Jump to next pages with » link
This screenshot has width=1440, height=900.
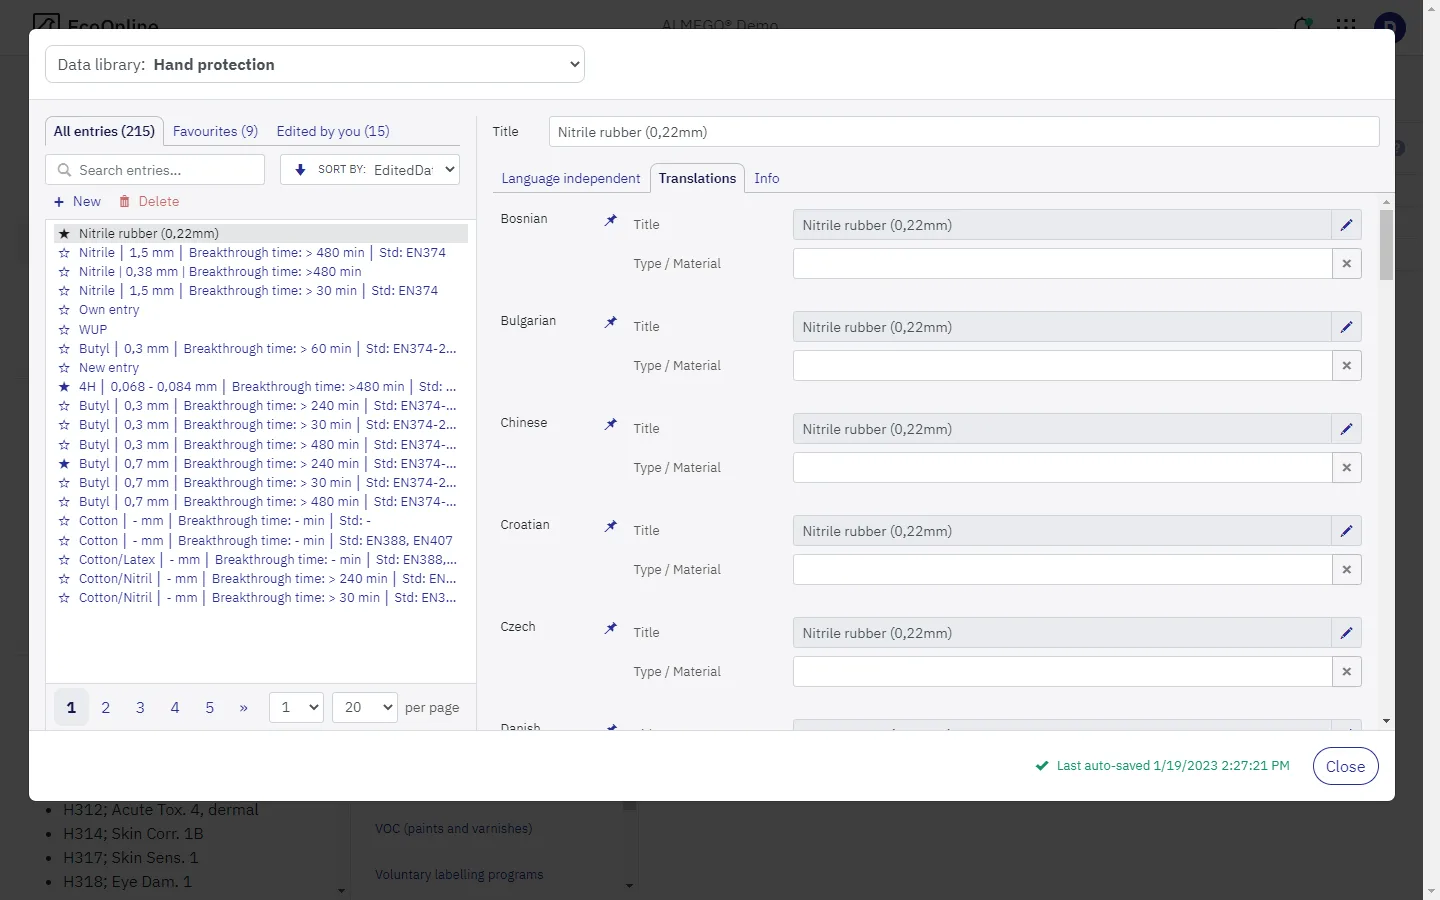coord(243,707)
